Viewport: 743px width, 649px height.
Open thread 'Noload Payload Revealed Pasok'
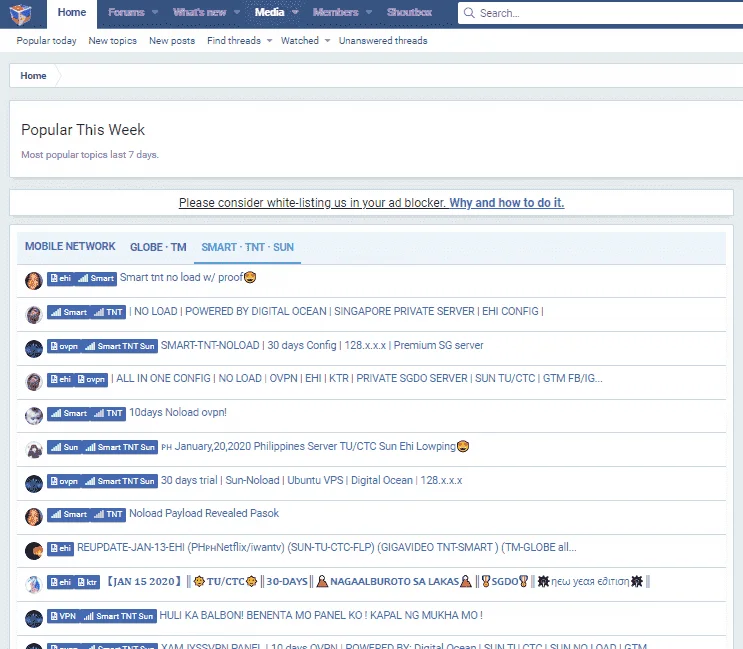(204, 514)
